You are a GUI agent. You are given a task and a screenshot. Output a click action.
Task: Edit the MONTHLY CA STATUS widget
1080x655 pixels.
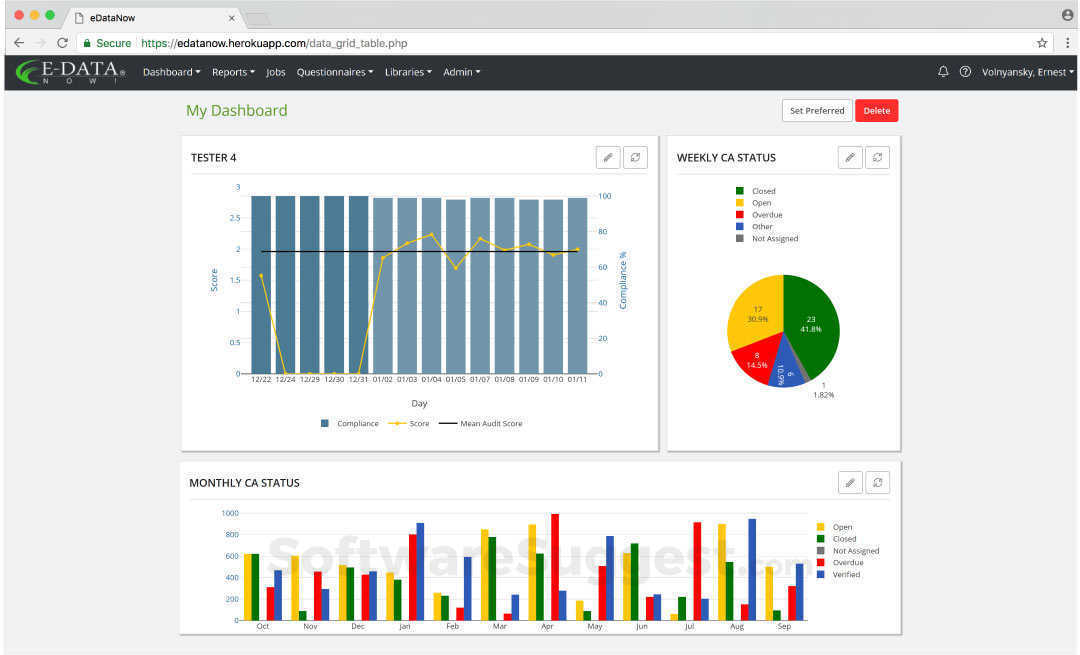[850, 482]
